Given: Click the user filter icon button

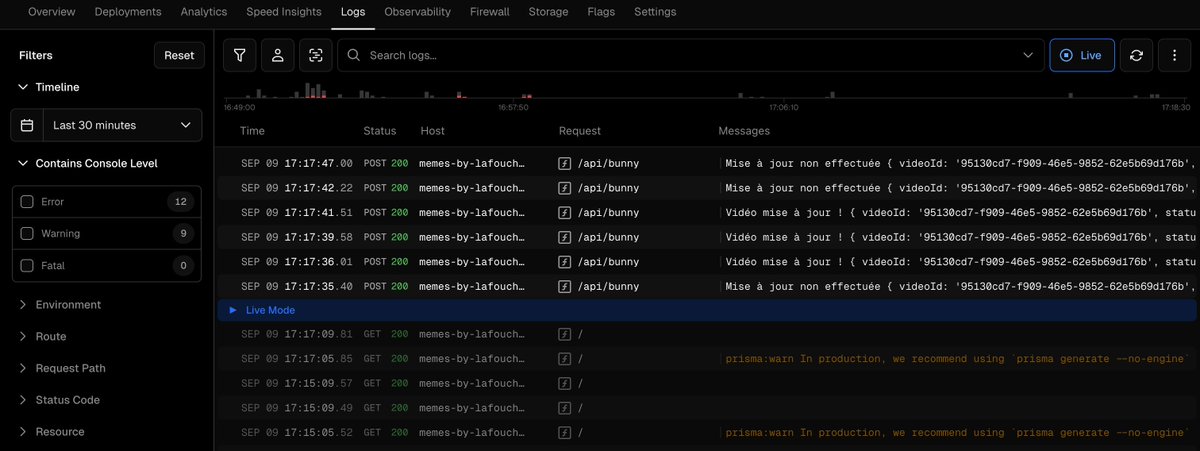Looking at the screenshot, I should click(277, 55).
